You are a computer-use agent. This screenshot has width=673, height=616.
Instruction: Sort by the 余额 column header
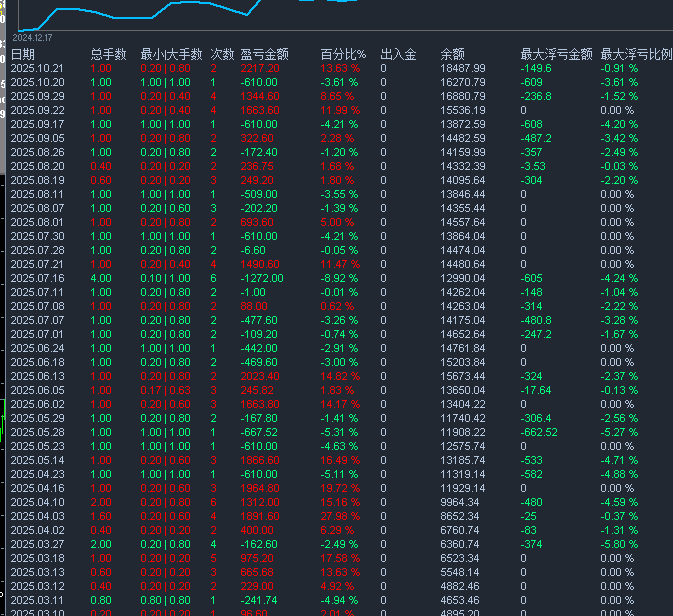[x=452, y=54]
